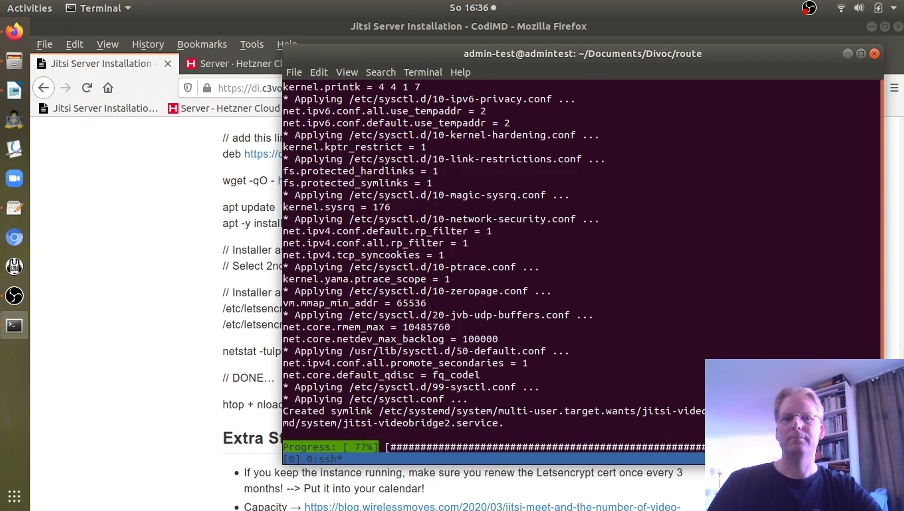Switch to Jitsi Server Installation tab
Screen dimensions: 904x511
pyautogui.click(x=104, y=63)
